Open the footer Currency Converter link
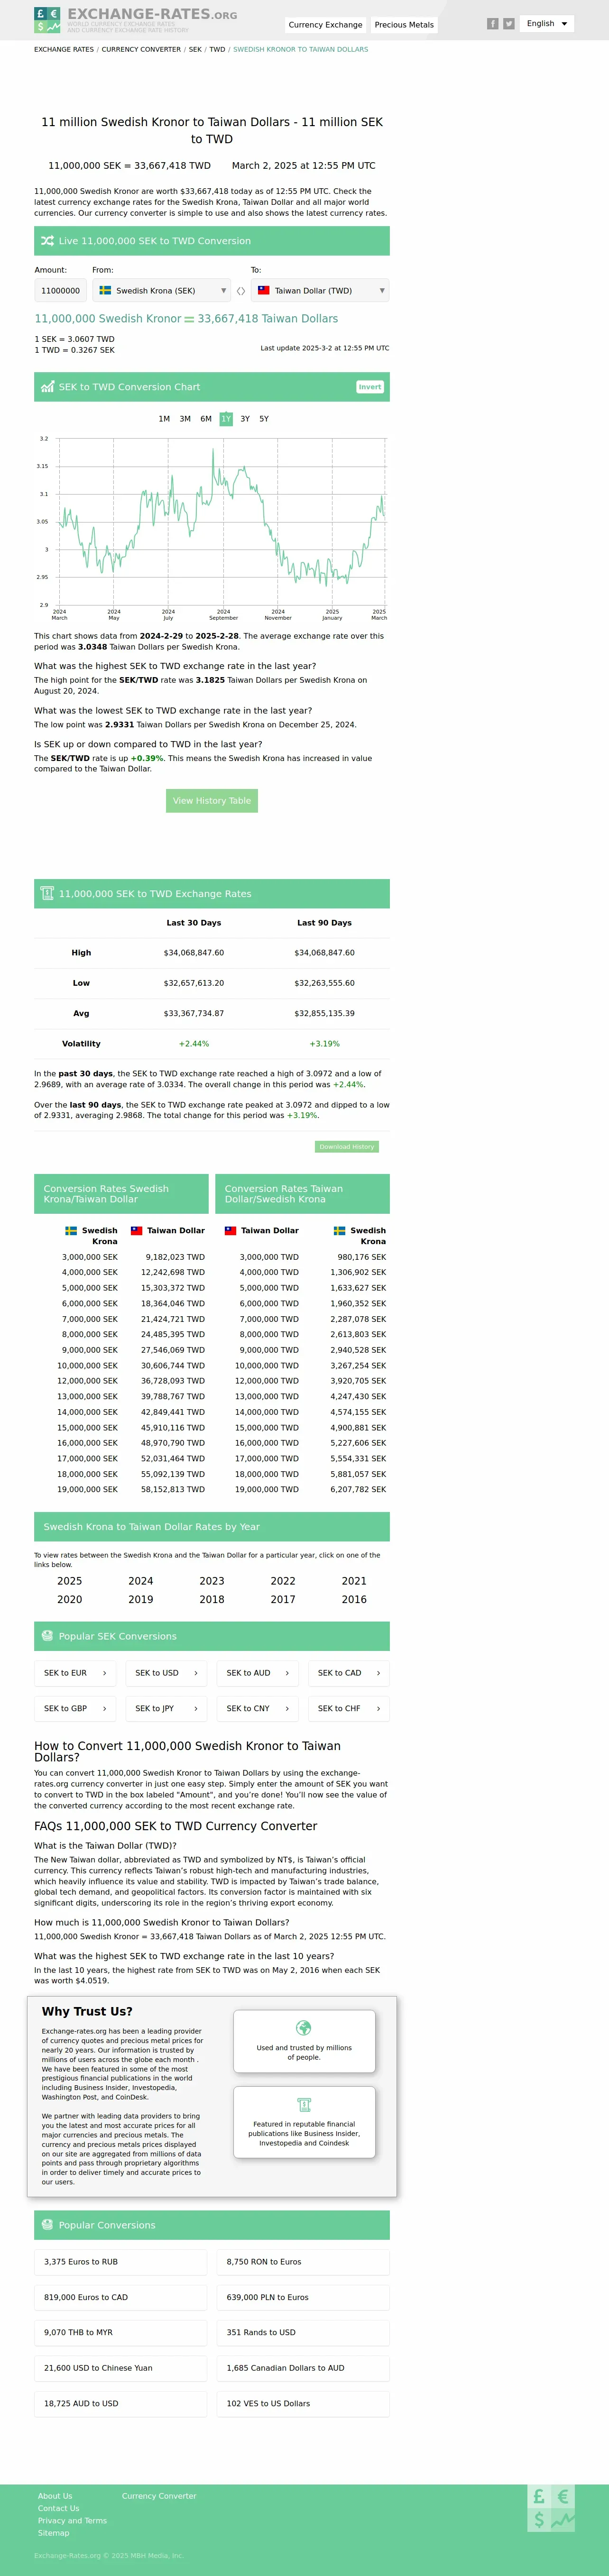This screenshot has width=609, height=2576. (x=159, y=2496)
